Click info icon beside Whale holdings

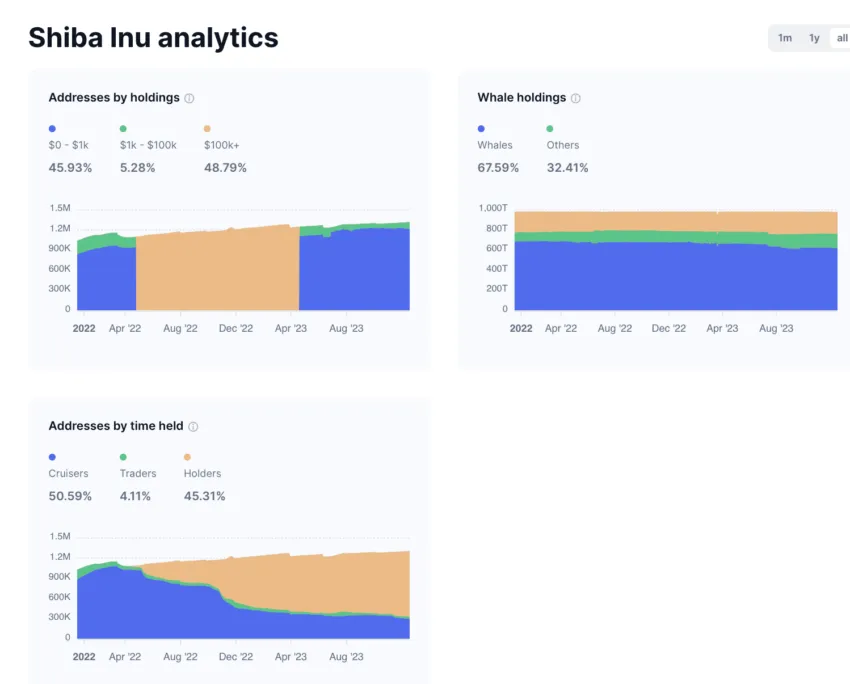click(576, 98)
